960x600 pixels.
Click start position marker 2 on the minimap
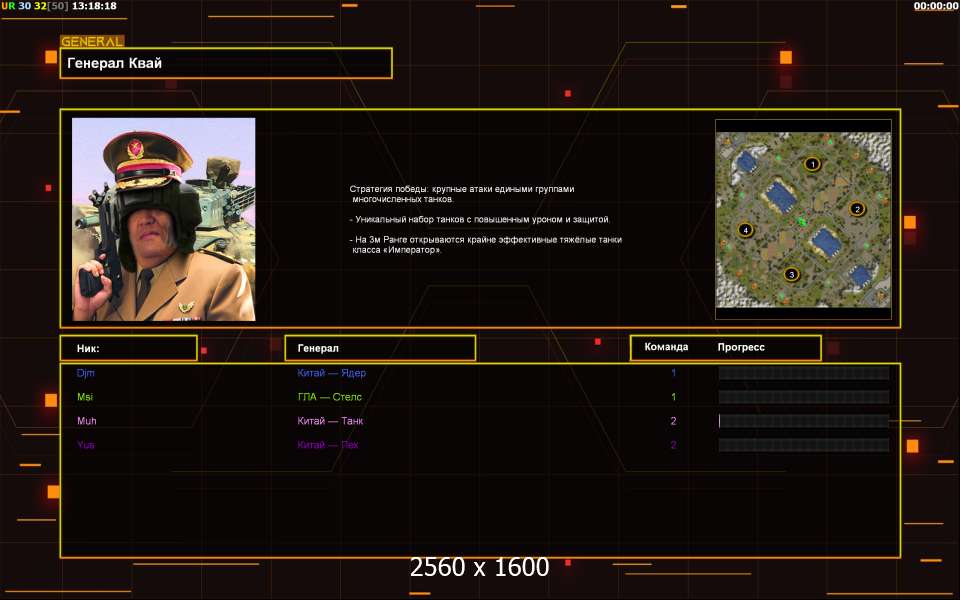tap(857, 209)
